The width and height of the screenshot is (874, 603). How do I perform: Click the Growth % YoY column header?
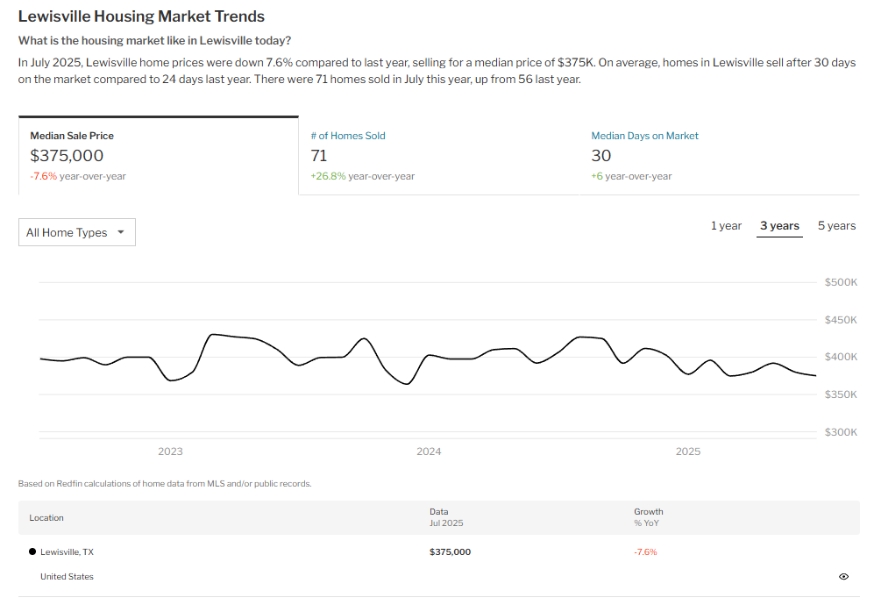648,517
